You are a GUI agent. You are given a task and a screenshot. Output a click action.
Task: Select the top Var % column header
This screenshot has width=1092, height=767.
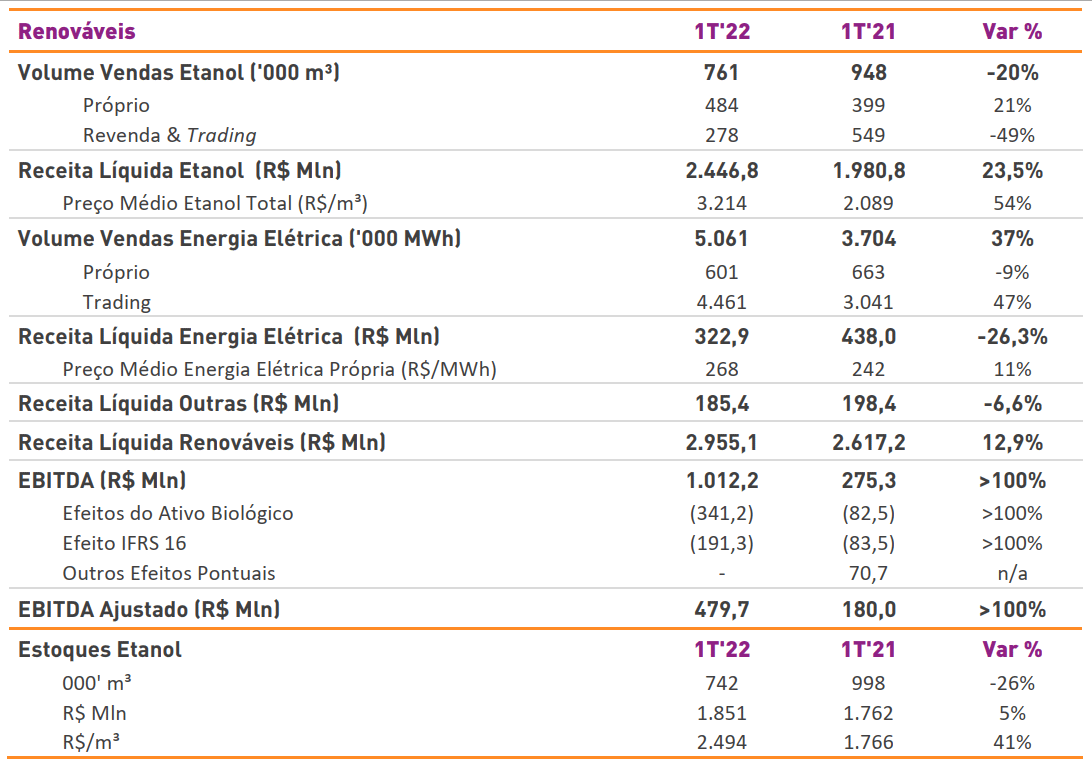1012,31
